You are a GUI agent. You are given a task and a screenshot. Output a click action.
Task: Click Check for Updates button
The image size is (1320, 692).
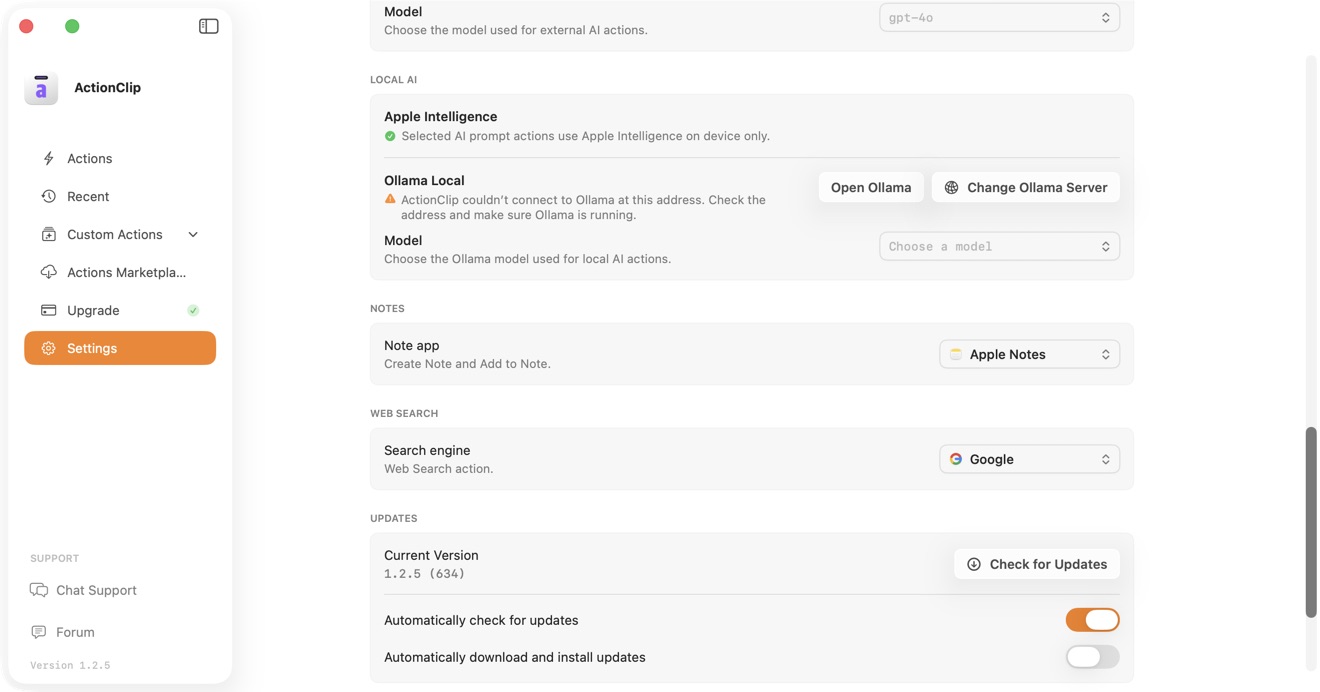coord(1037,564)
